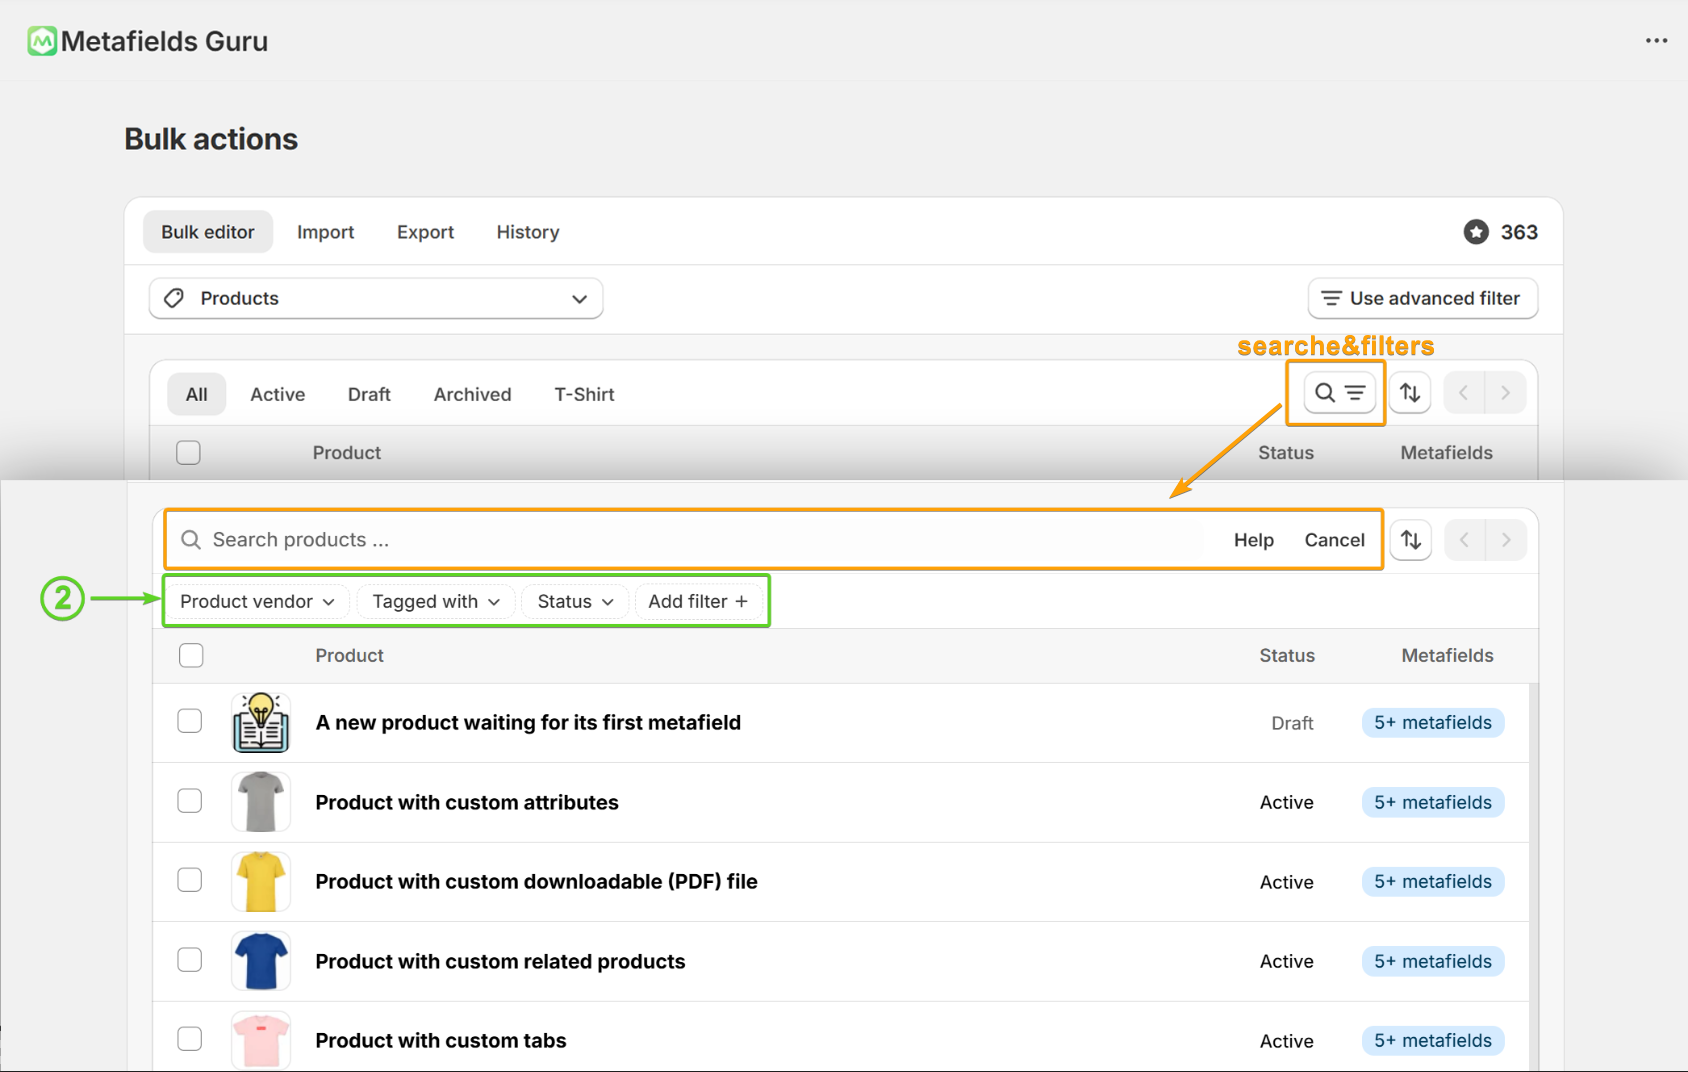Open the three-dot more options menu
Screen dimensions: 1688x1072
click(x=1656, y=41)
